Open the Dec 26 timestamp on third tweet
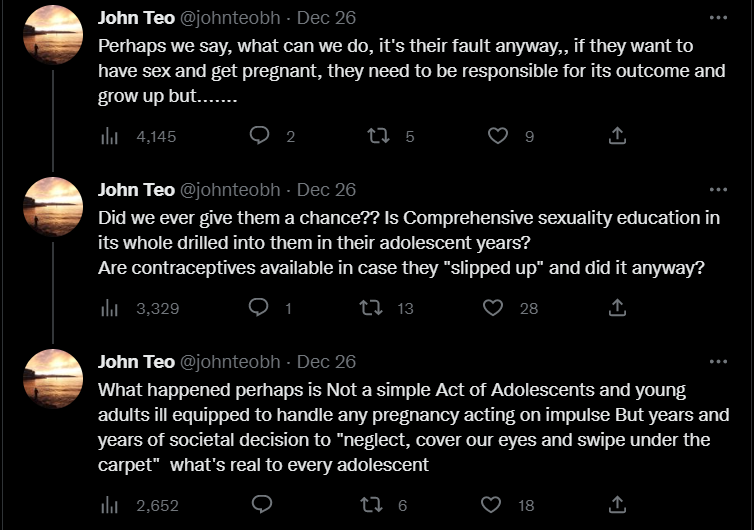 [x=326, y=362]
